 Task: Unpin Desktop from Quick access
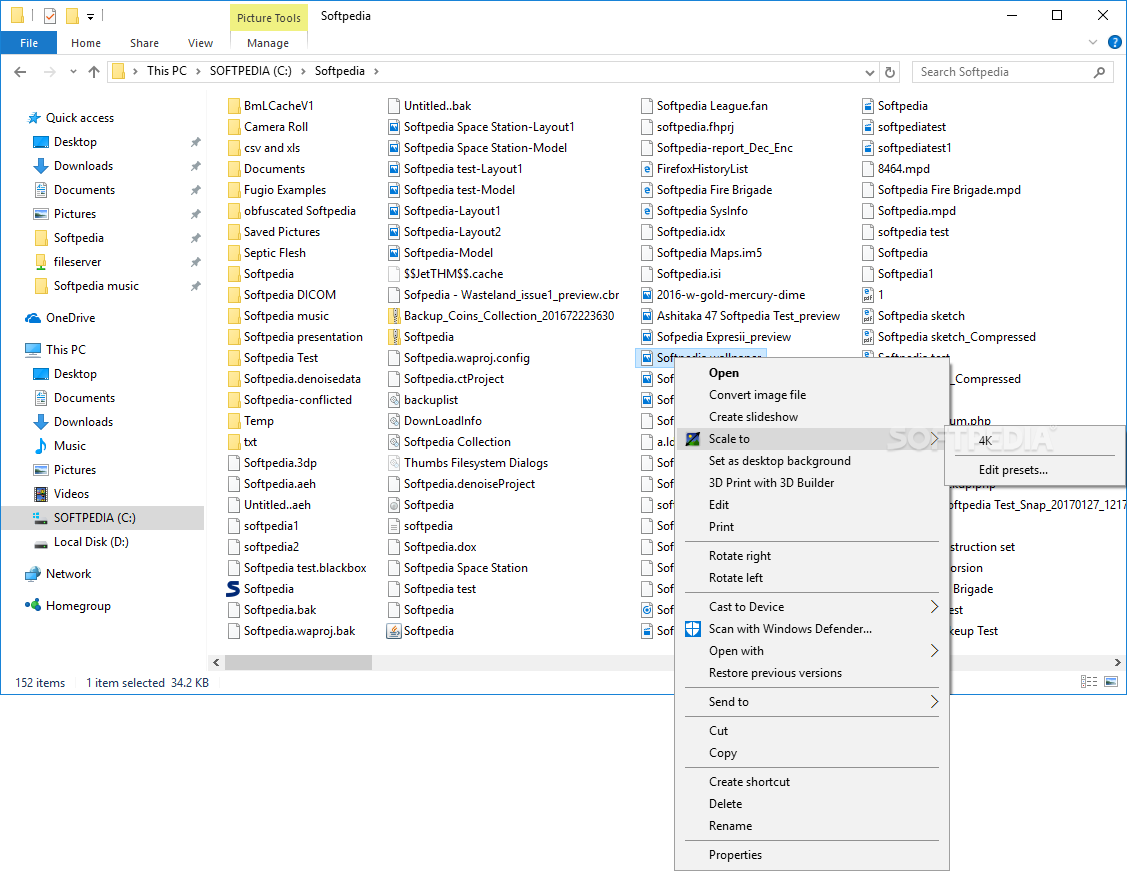pyautogui.click(x=195, y=142)
